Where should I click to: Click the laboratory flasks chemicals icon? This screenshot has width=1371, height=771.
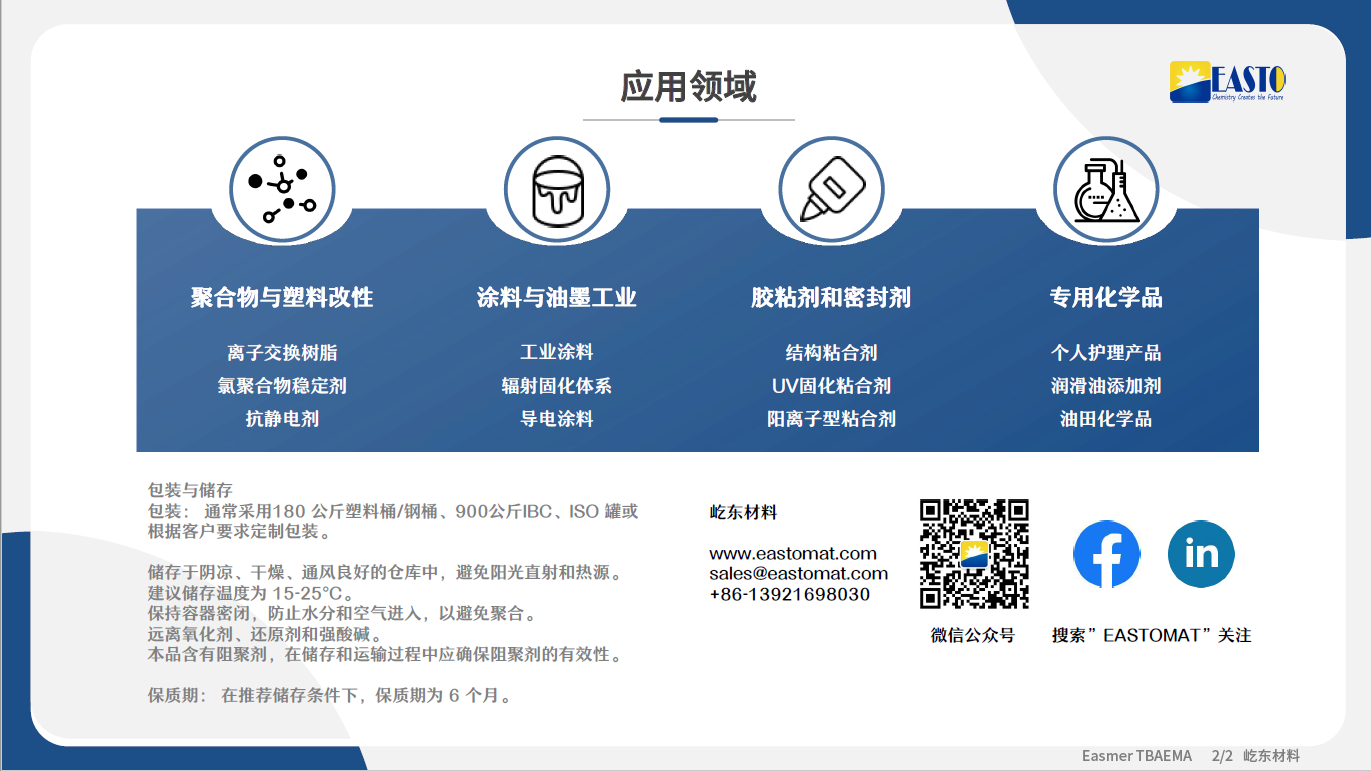pyautogui.click(x=1106, y=189)
